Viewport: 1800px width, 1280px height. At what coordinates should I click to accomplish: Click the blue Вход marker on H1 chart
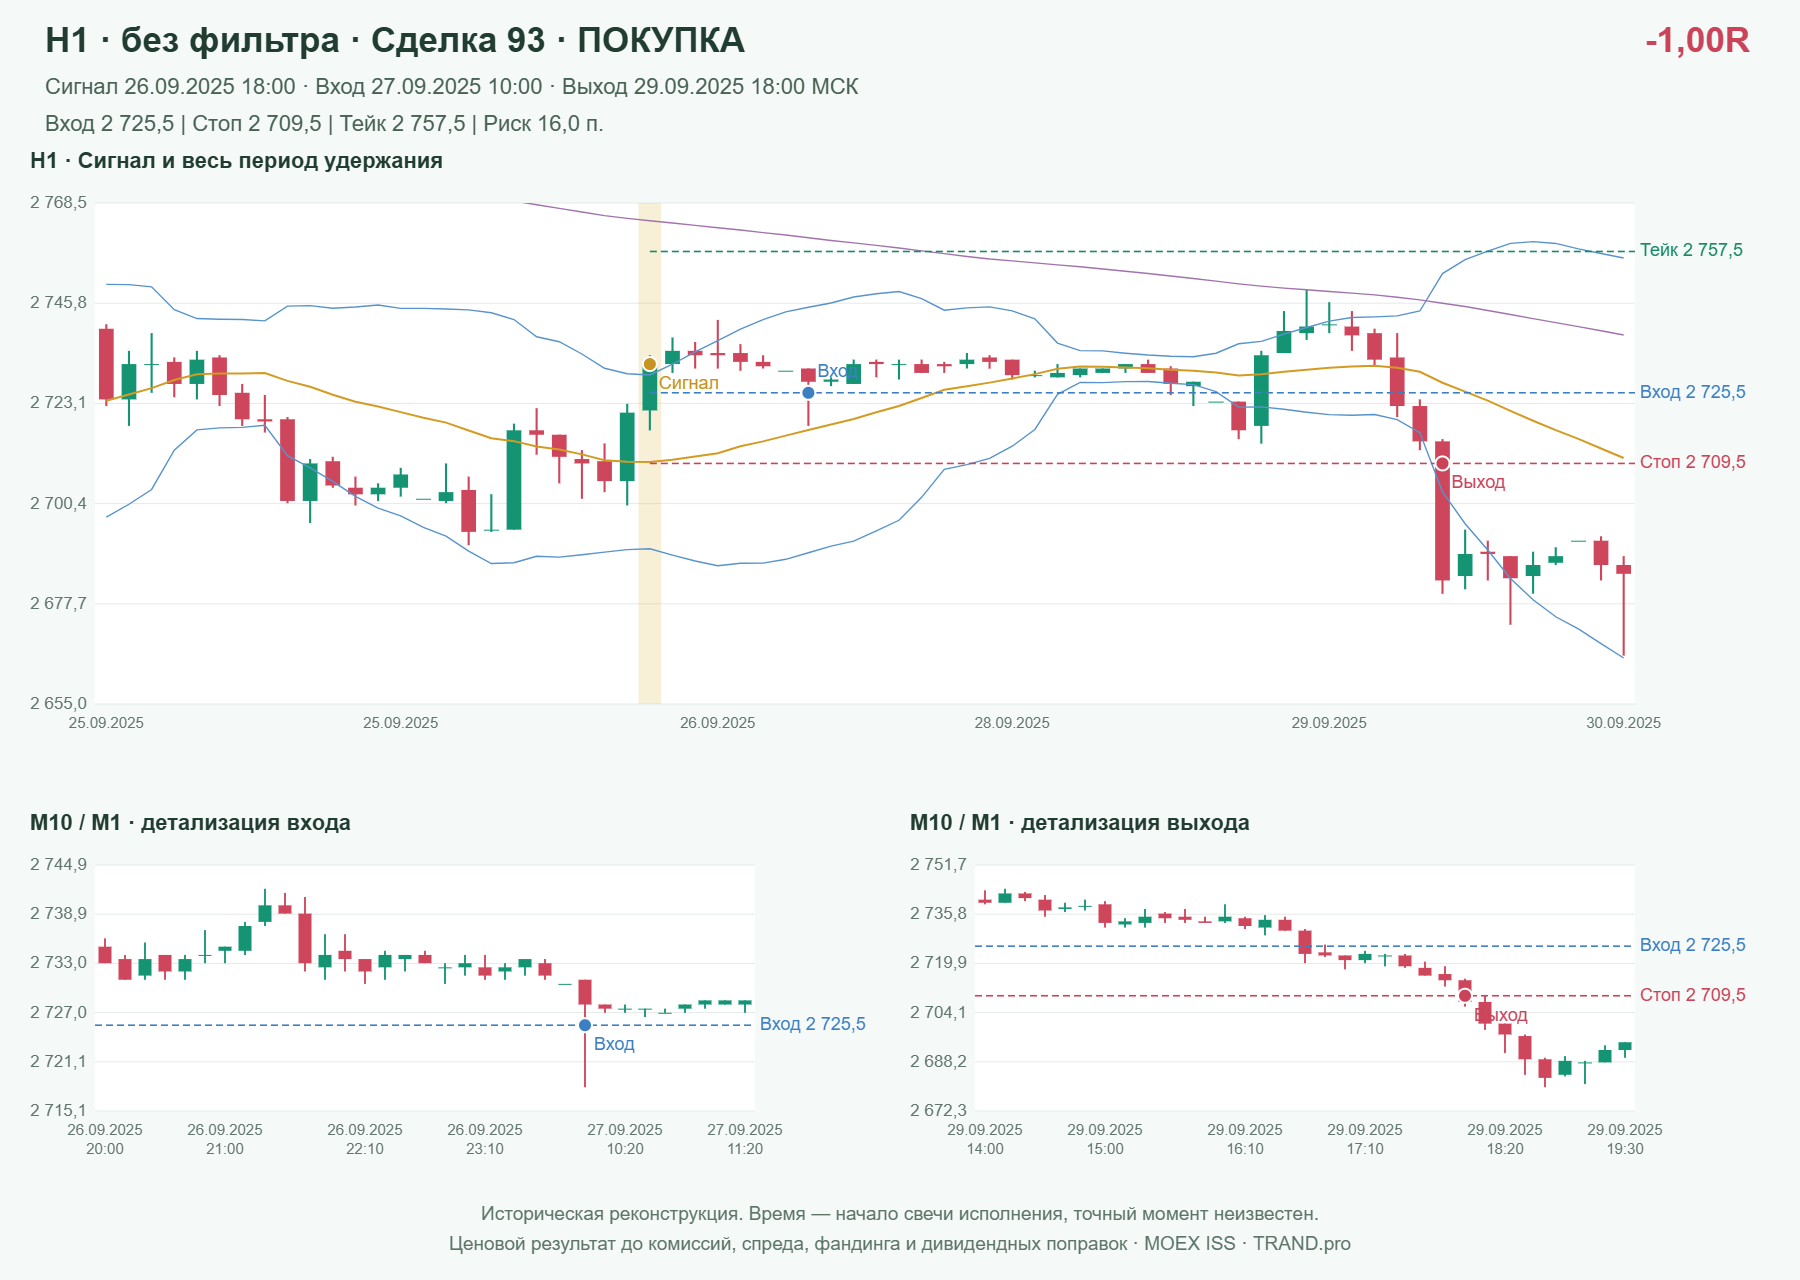(x=808, y=393)
